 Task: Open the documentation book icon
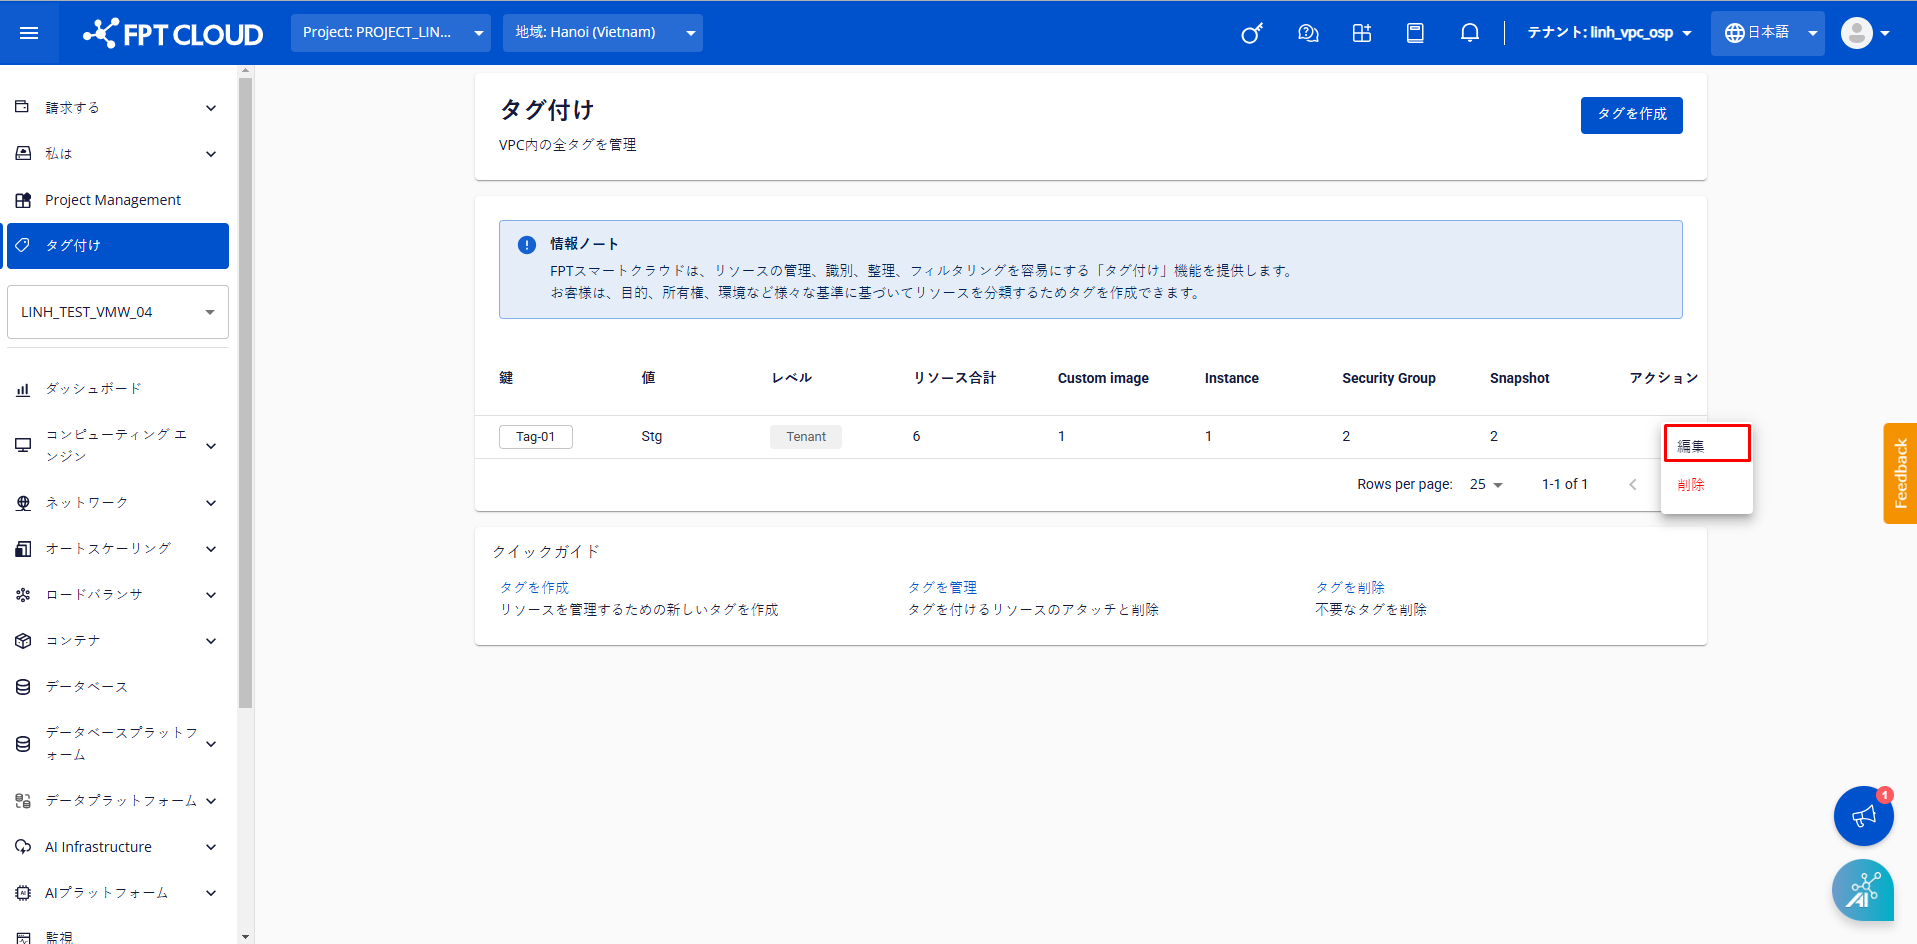point(1415,33)
